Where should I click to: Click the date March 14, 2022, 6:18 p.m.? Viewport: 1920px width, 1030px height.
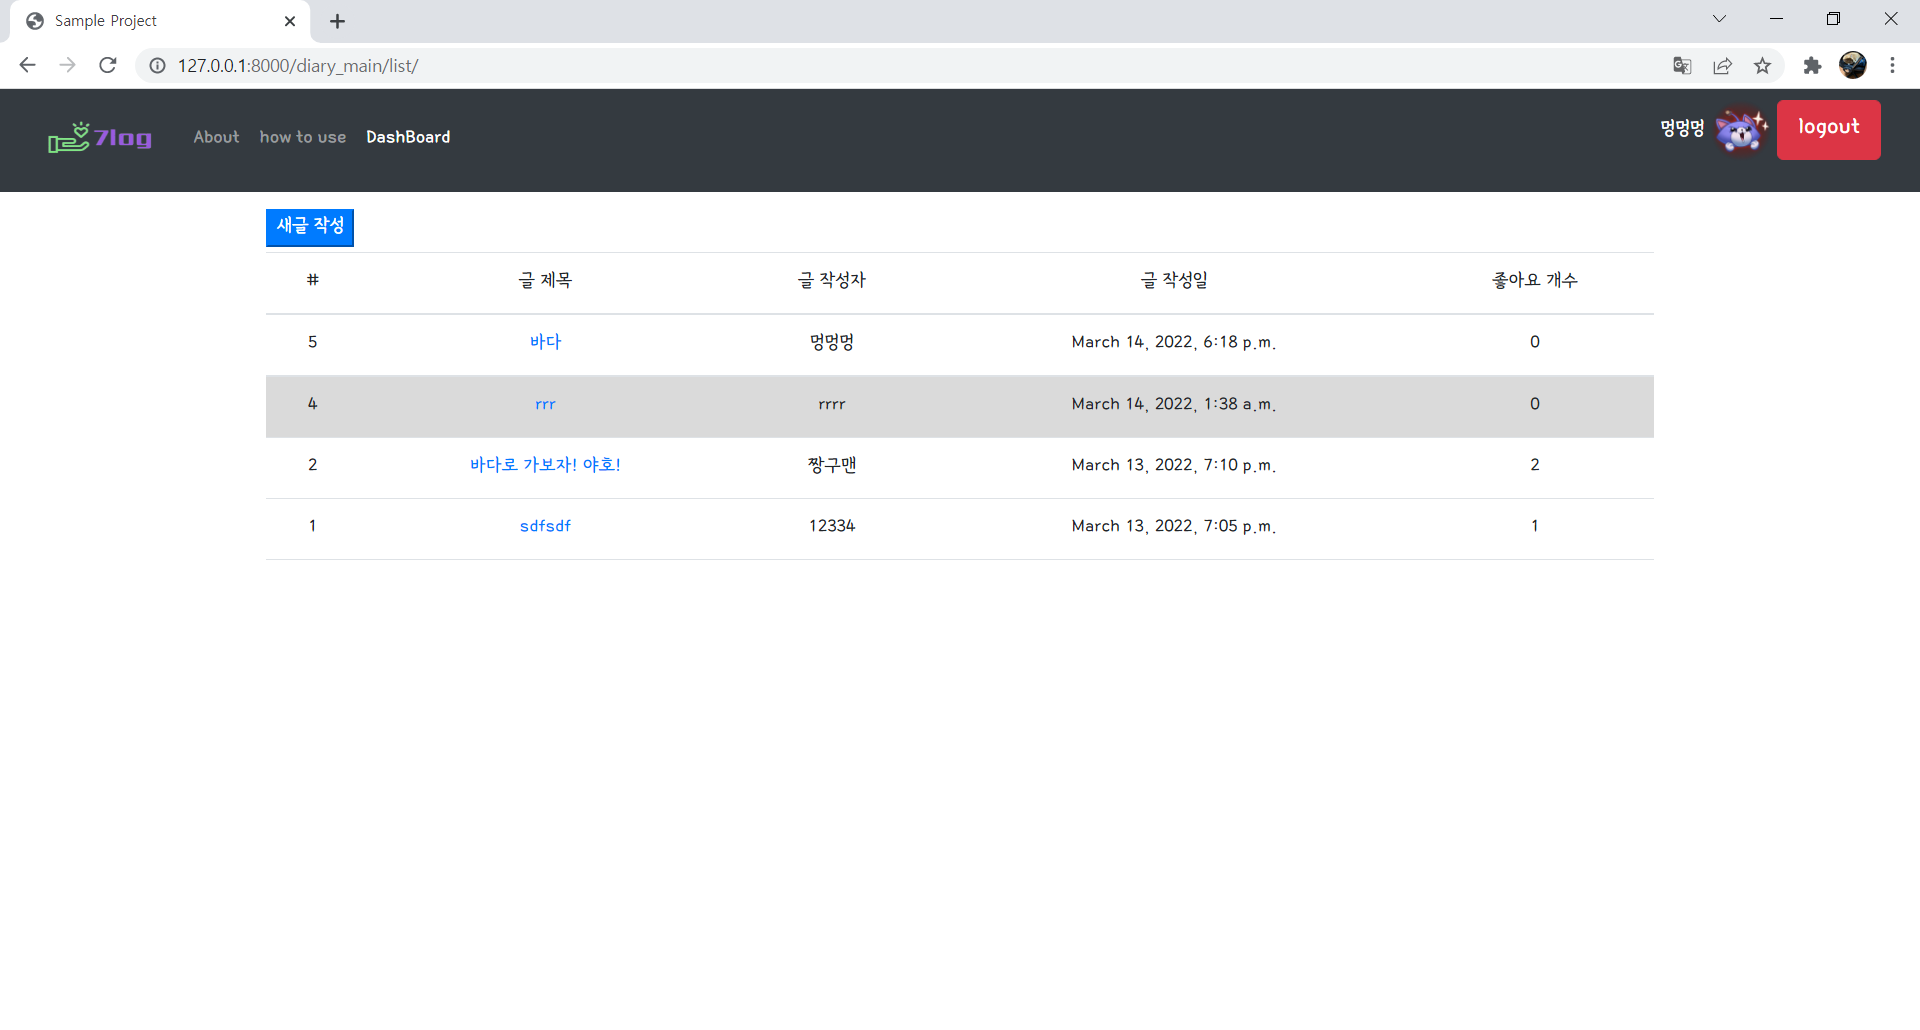pyautogui.click(x=1174, y=342)
